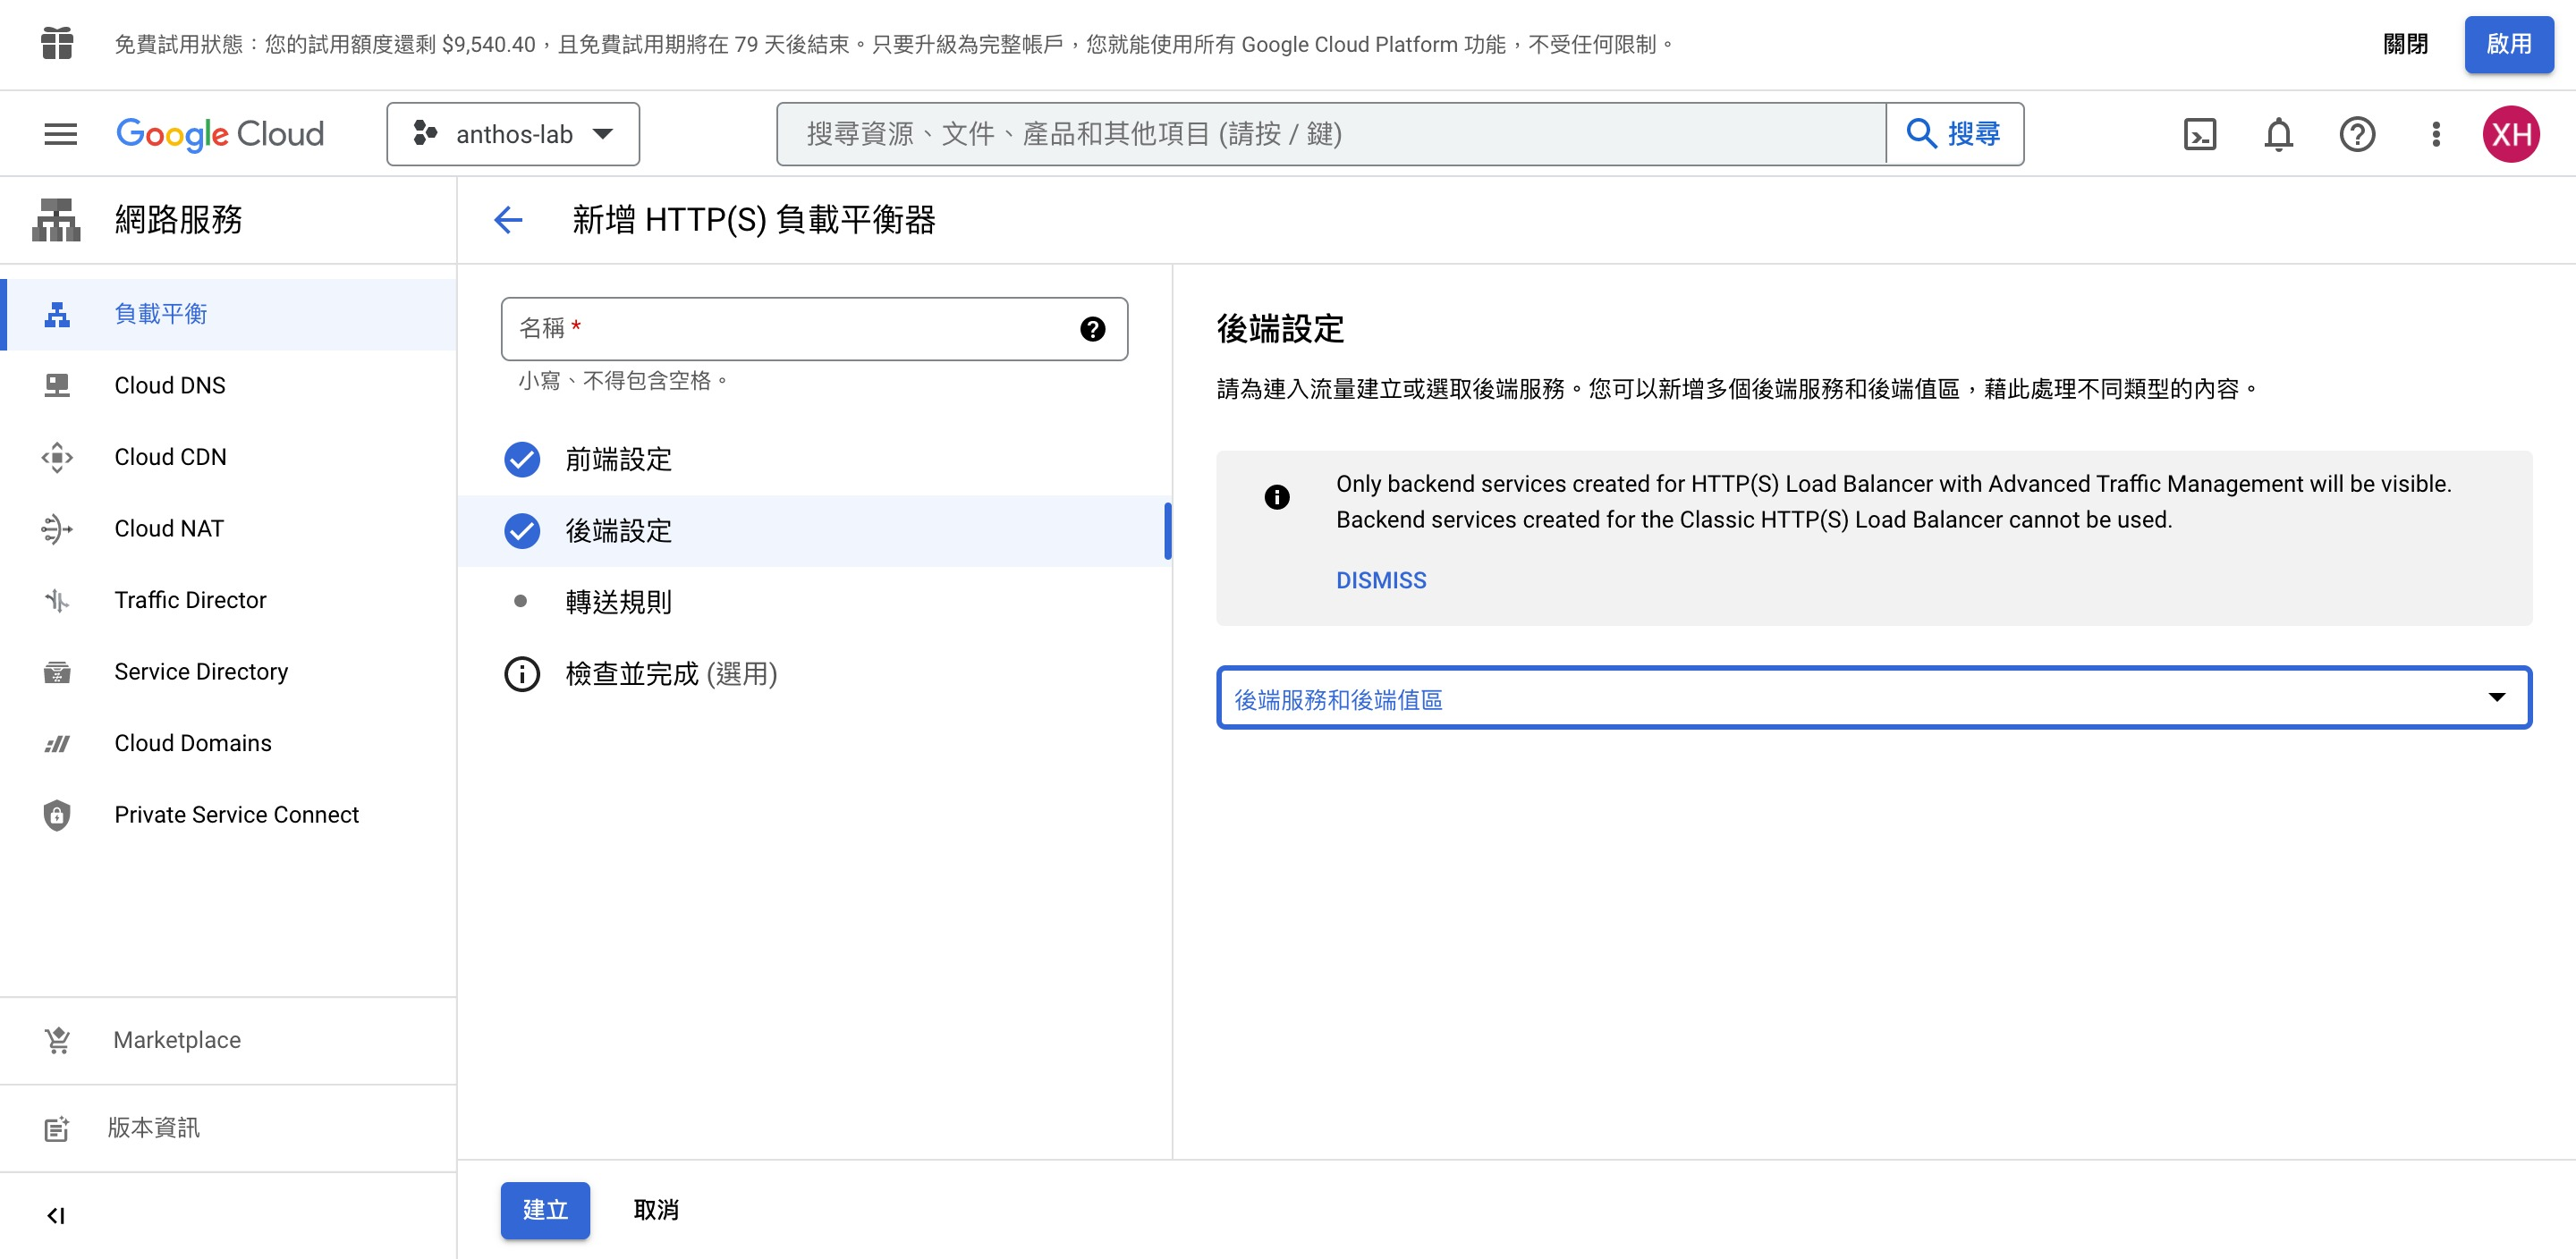Click the blue 建立 button
The width and height of the screenshot is (2576, 1259).
545,1210
